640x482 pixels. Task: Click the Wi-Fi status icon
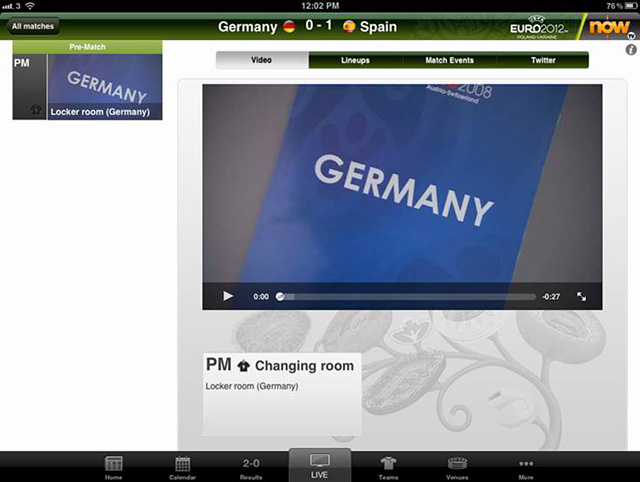pyautogui.click(x=30, y=6)
